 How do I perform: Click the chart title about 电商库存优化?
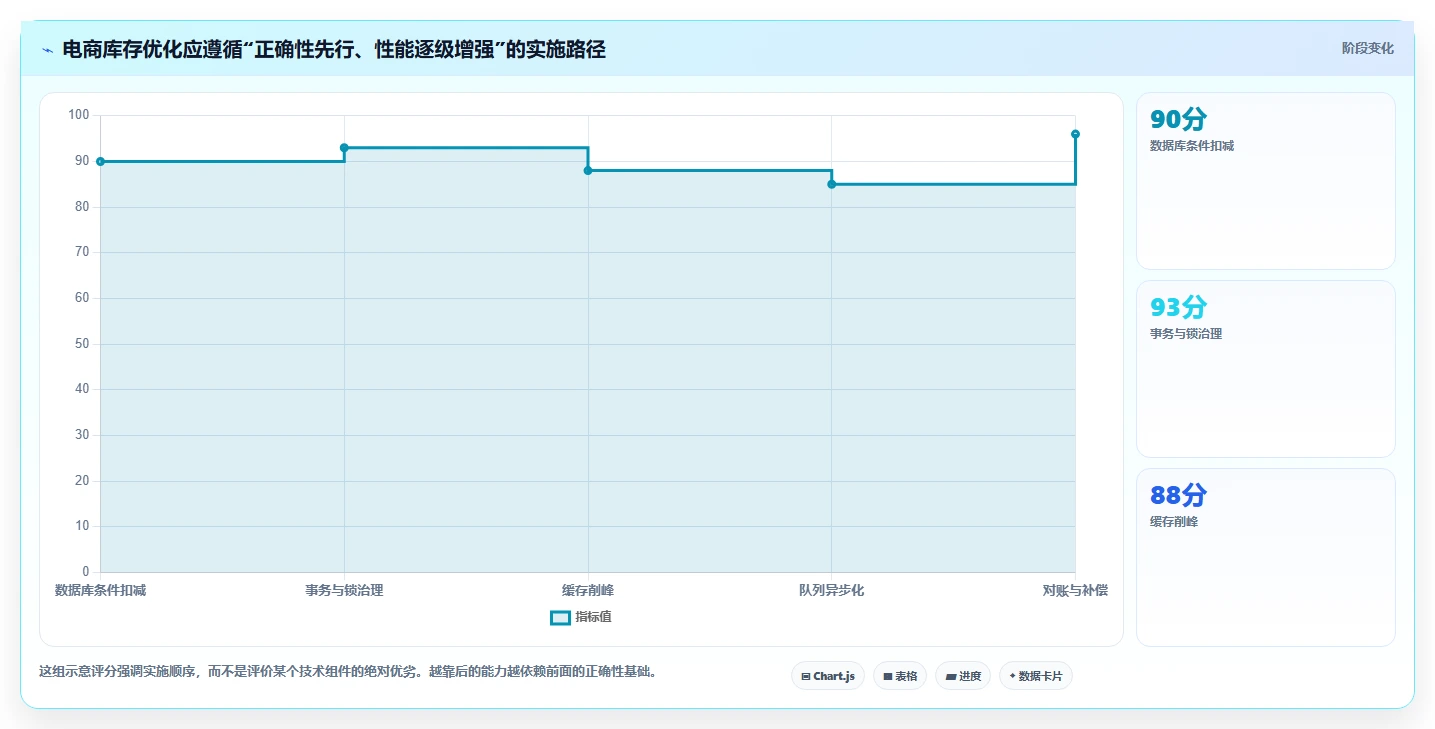pos(334,50)
